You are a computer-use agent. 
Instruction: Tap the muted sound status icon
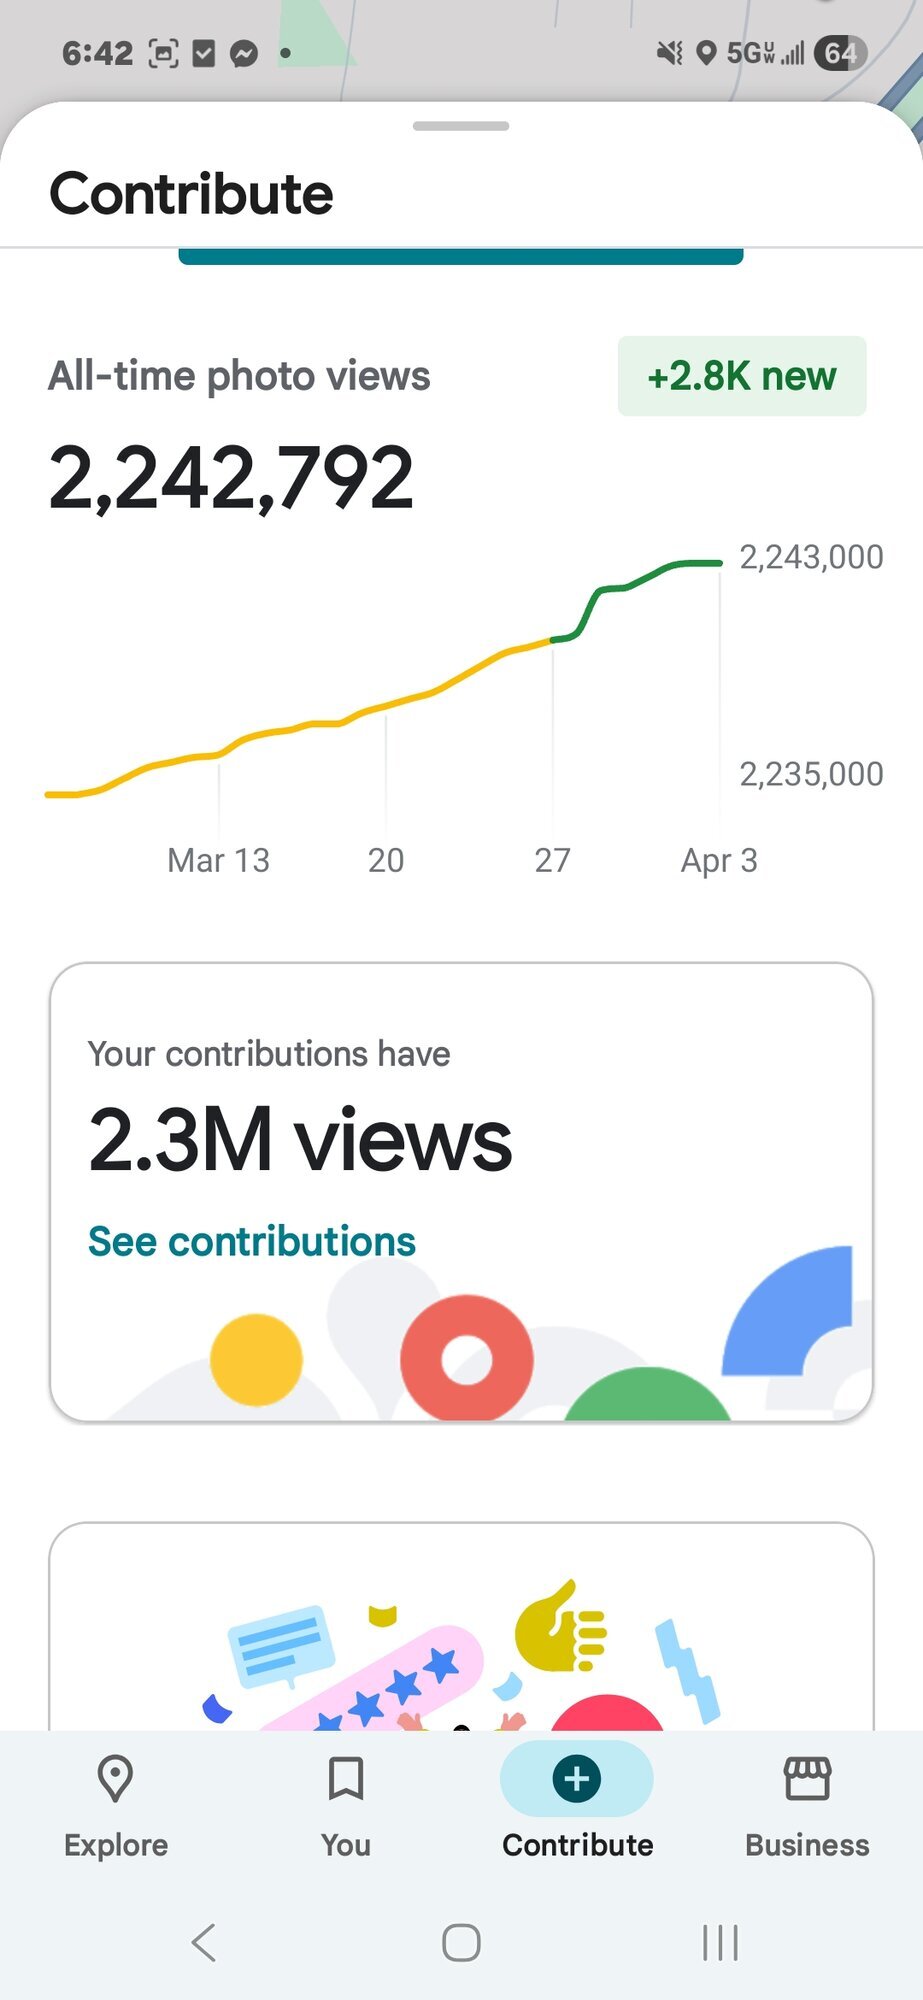[x=669, y=53]
